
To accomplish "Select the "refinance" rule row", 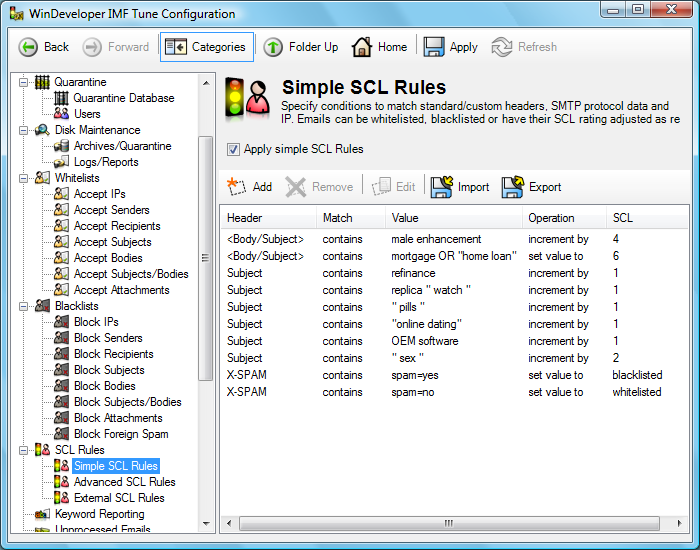I will pos(454,273).
